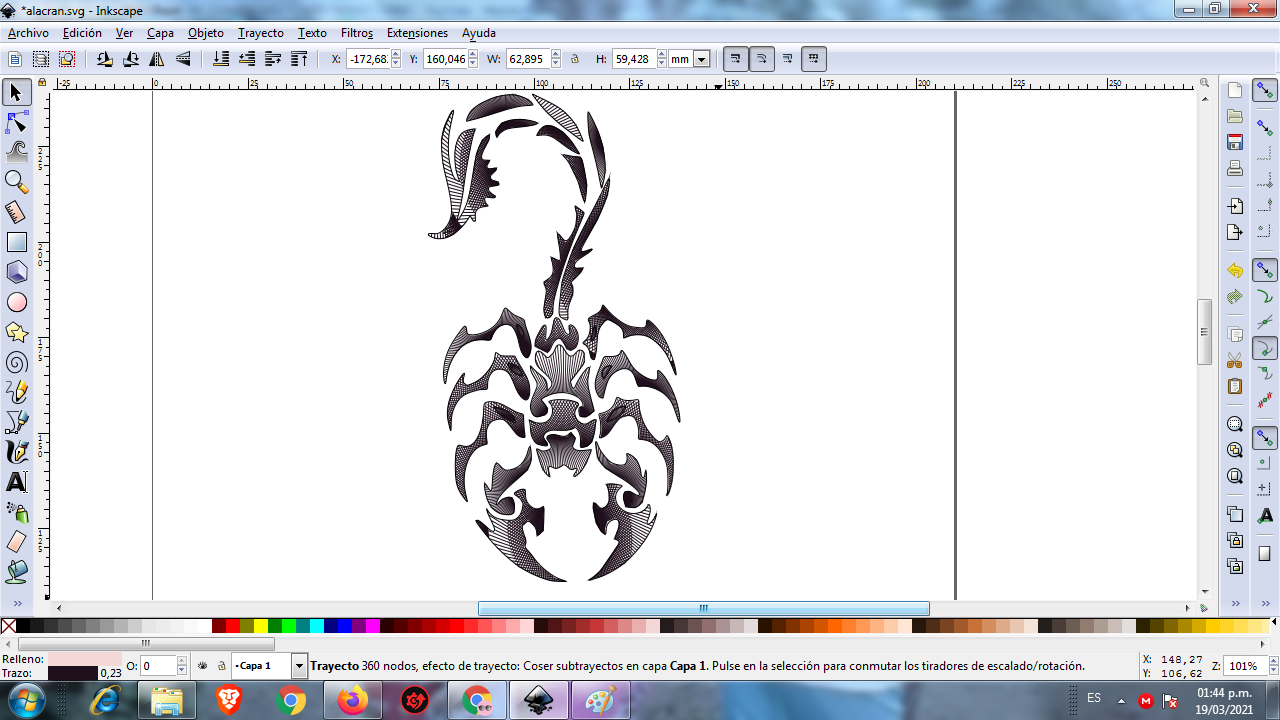1280x720 pixels.
Task: Flip selection vertically
Action: coord(183,59)
